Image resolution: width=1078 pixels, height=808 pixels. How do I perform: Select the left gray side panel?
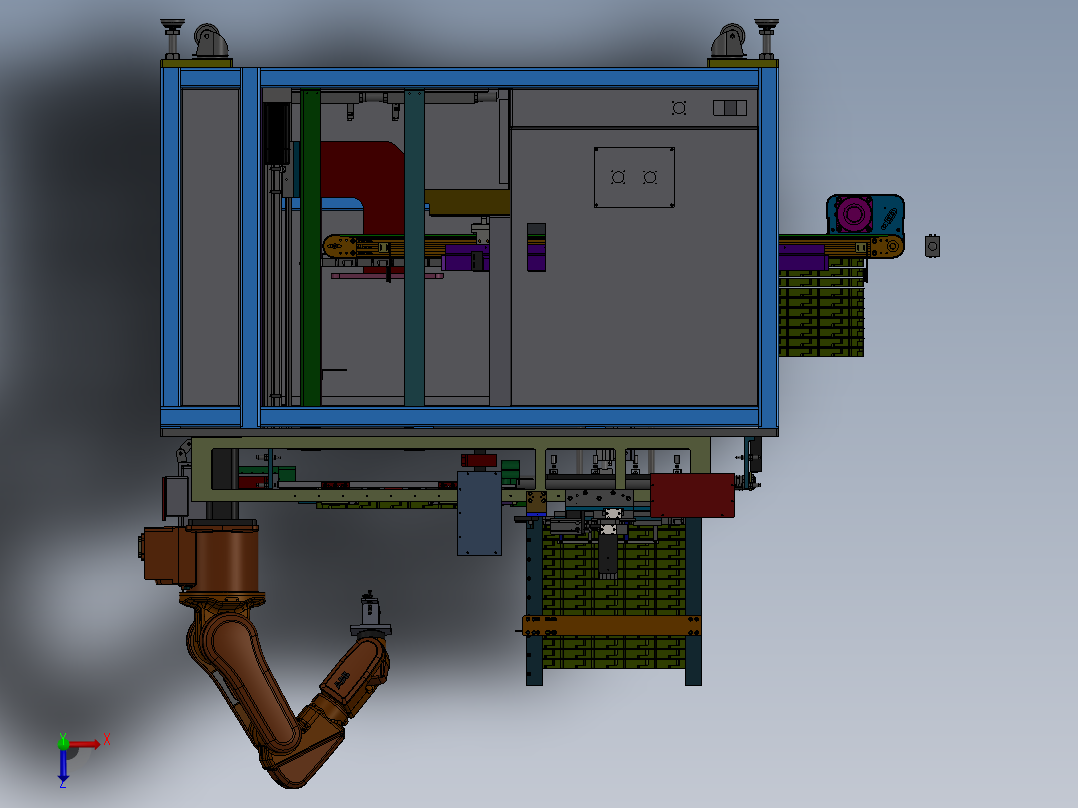tap(210, 247)
